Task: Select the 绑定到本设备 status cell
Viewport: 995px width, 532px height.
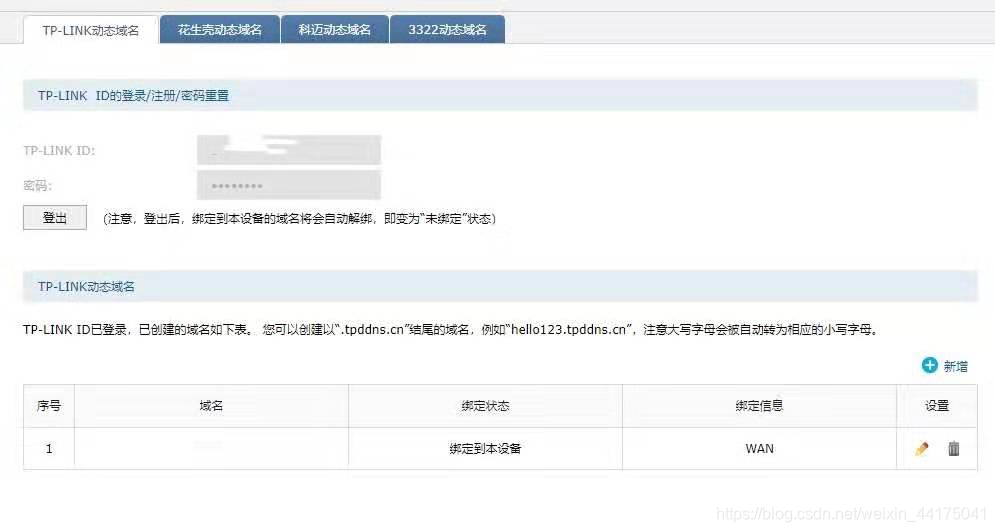Action: pos(485,449)
